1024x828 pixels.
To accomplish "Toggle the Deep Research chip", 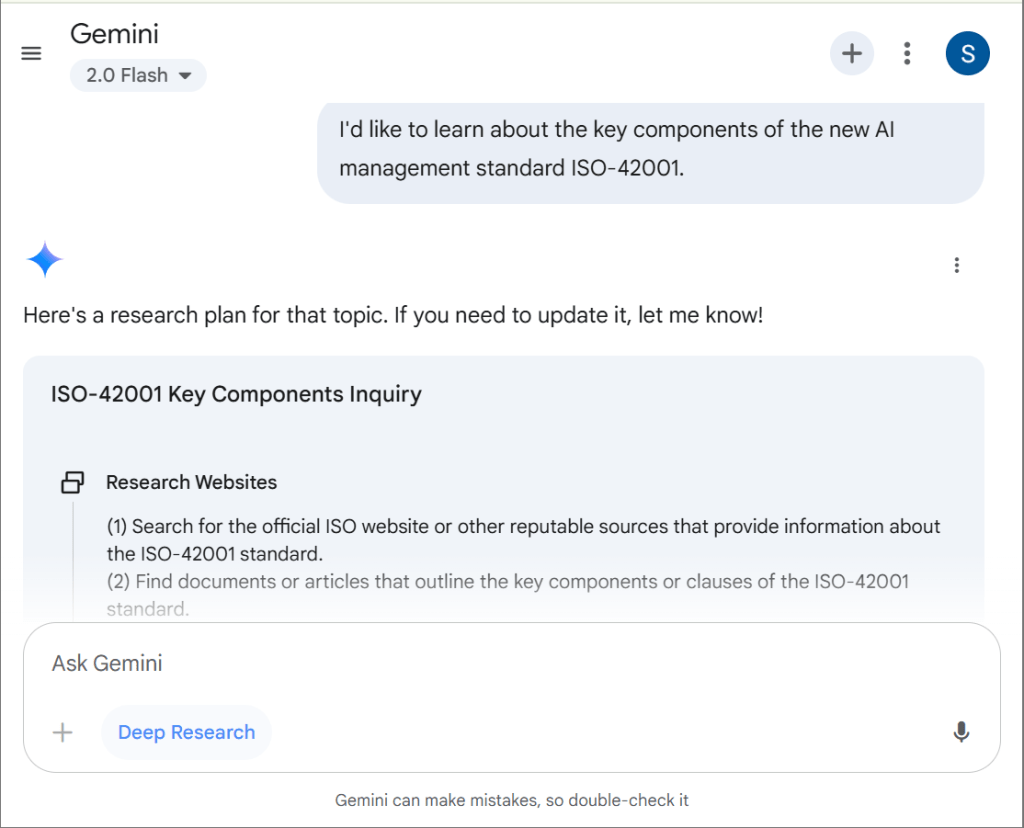I will pyautogui.click(x=186, y=733).
